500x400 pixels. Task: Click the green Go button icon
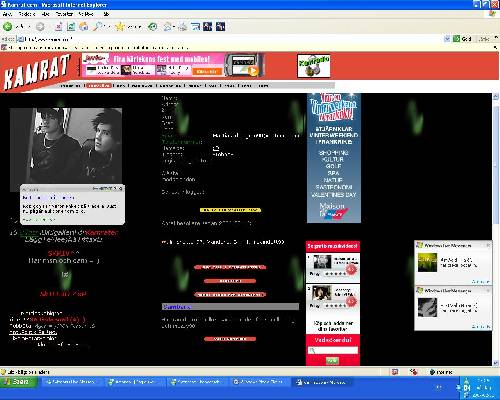pos(456,39)
